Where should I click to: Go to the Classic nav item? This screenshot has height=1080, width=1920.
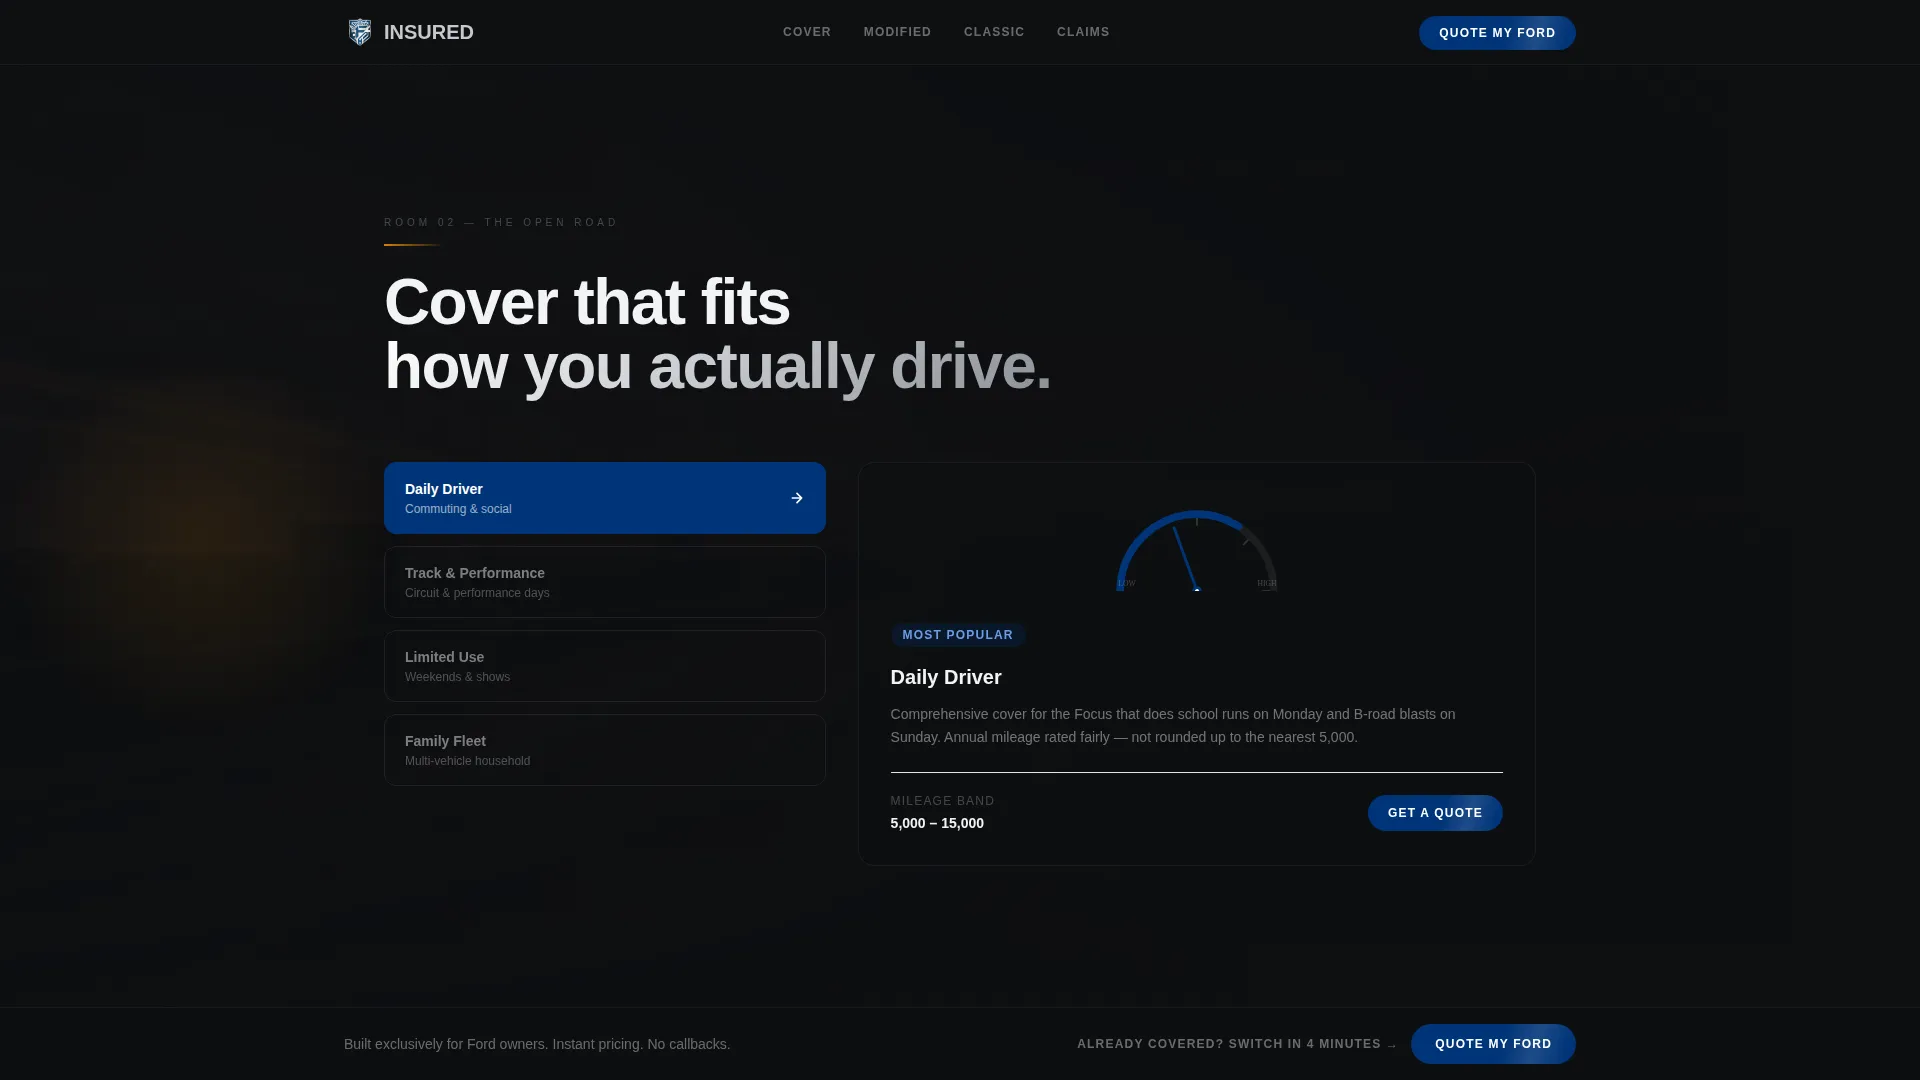[x=994, y=32]
